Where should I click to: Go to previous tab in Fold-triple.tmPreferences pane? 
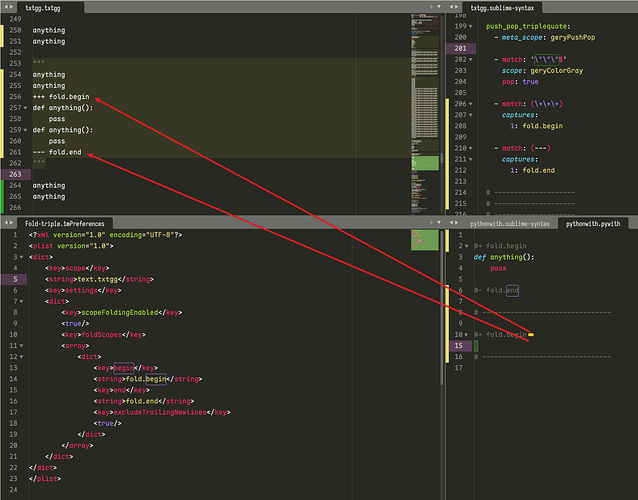(6, 223)
